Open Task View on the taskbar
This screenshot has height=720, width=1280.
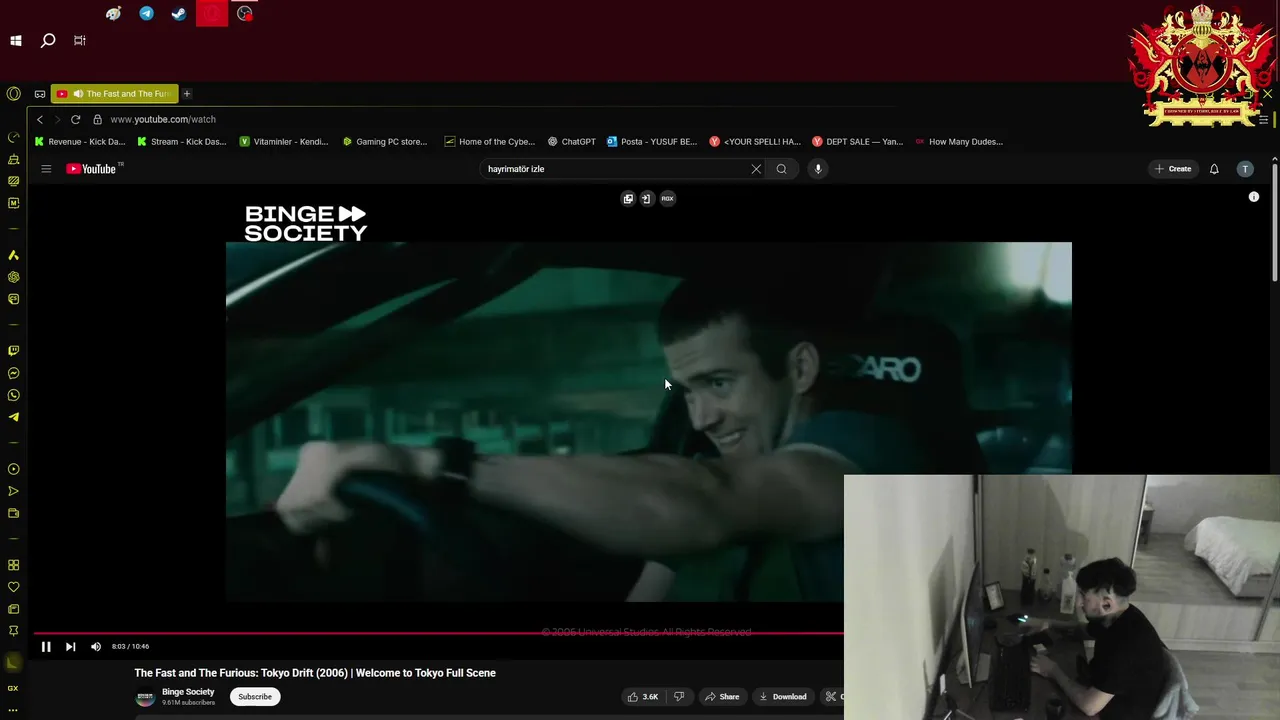point(80,41)
